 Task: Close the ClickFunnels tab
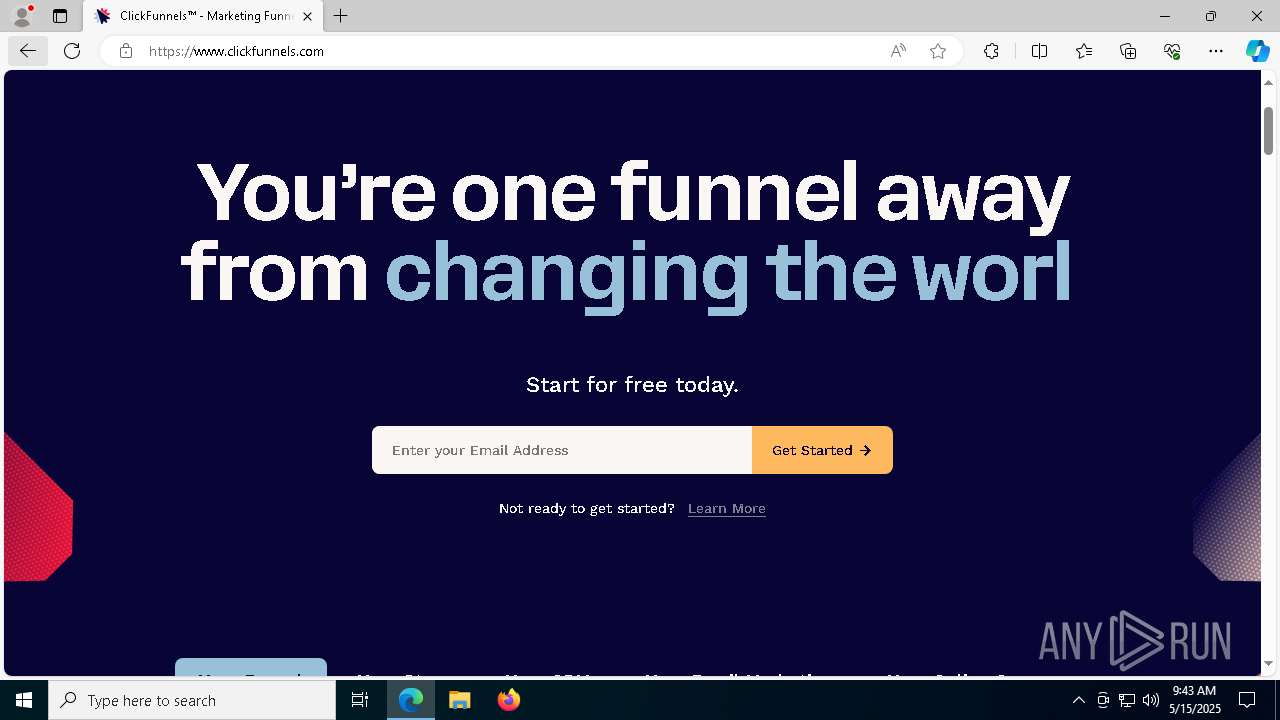click(307, 16)
